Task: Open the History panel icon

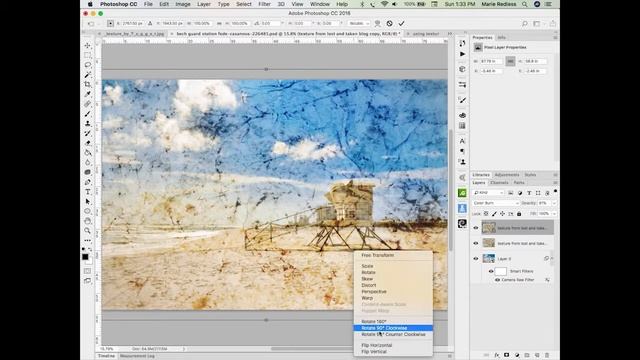Action: [x=462, y=44]
